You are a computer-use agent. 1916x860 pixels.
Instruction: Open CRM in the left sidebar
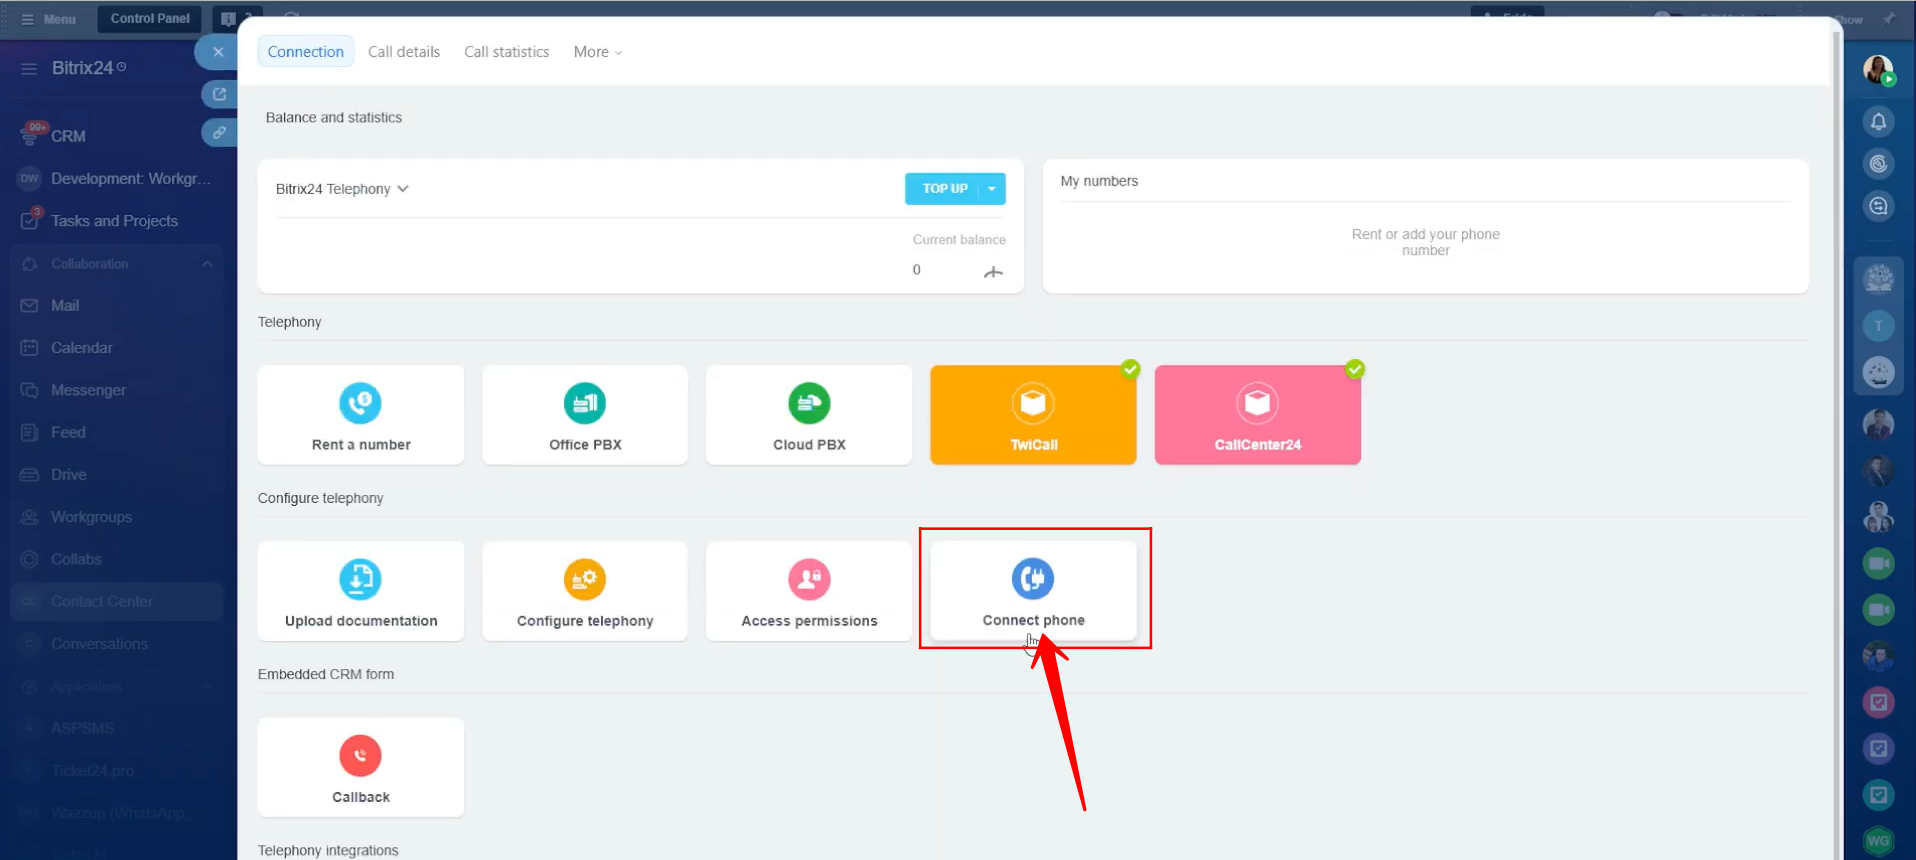pyautogui.click(x=68, y=136)
